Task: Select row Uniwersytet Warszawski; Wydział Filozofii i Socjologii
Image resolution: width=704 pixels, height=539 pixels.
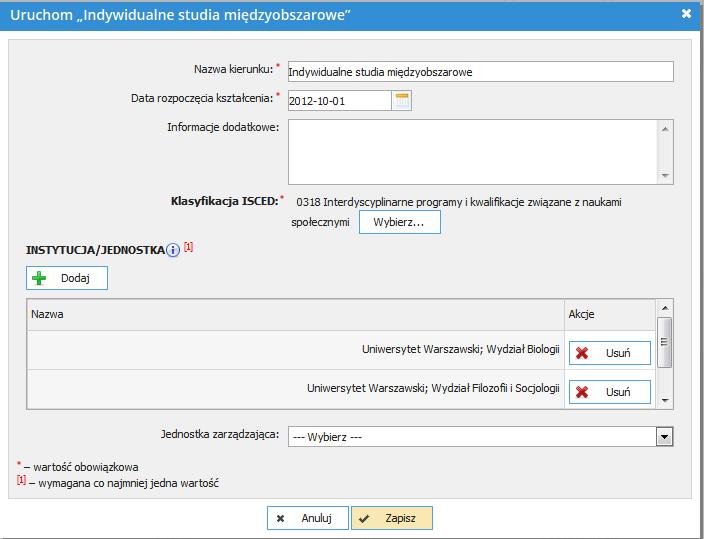Action: pos(295,389)
